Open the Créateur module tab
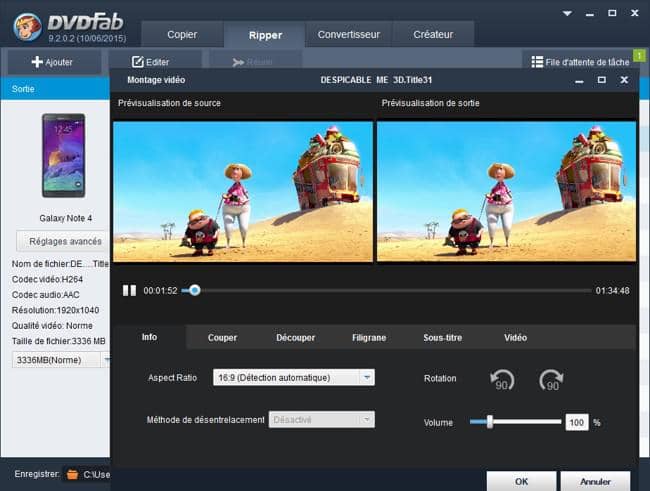This screenshot has width=650, height=491. (433, 34)
